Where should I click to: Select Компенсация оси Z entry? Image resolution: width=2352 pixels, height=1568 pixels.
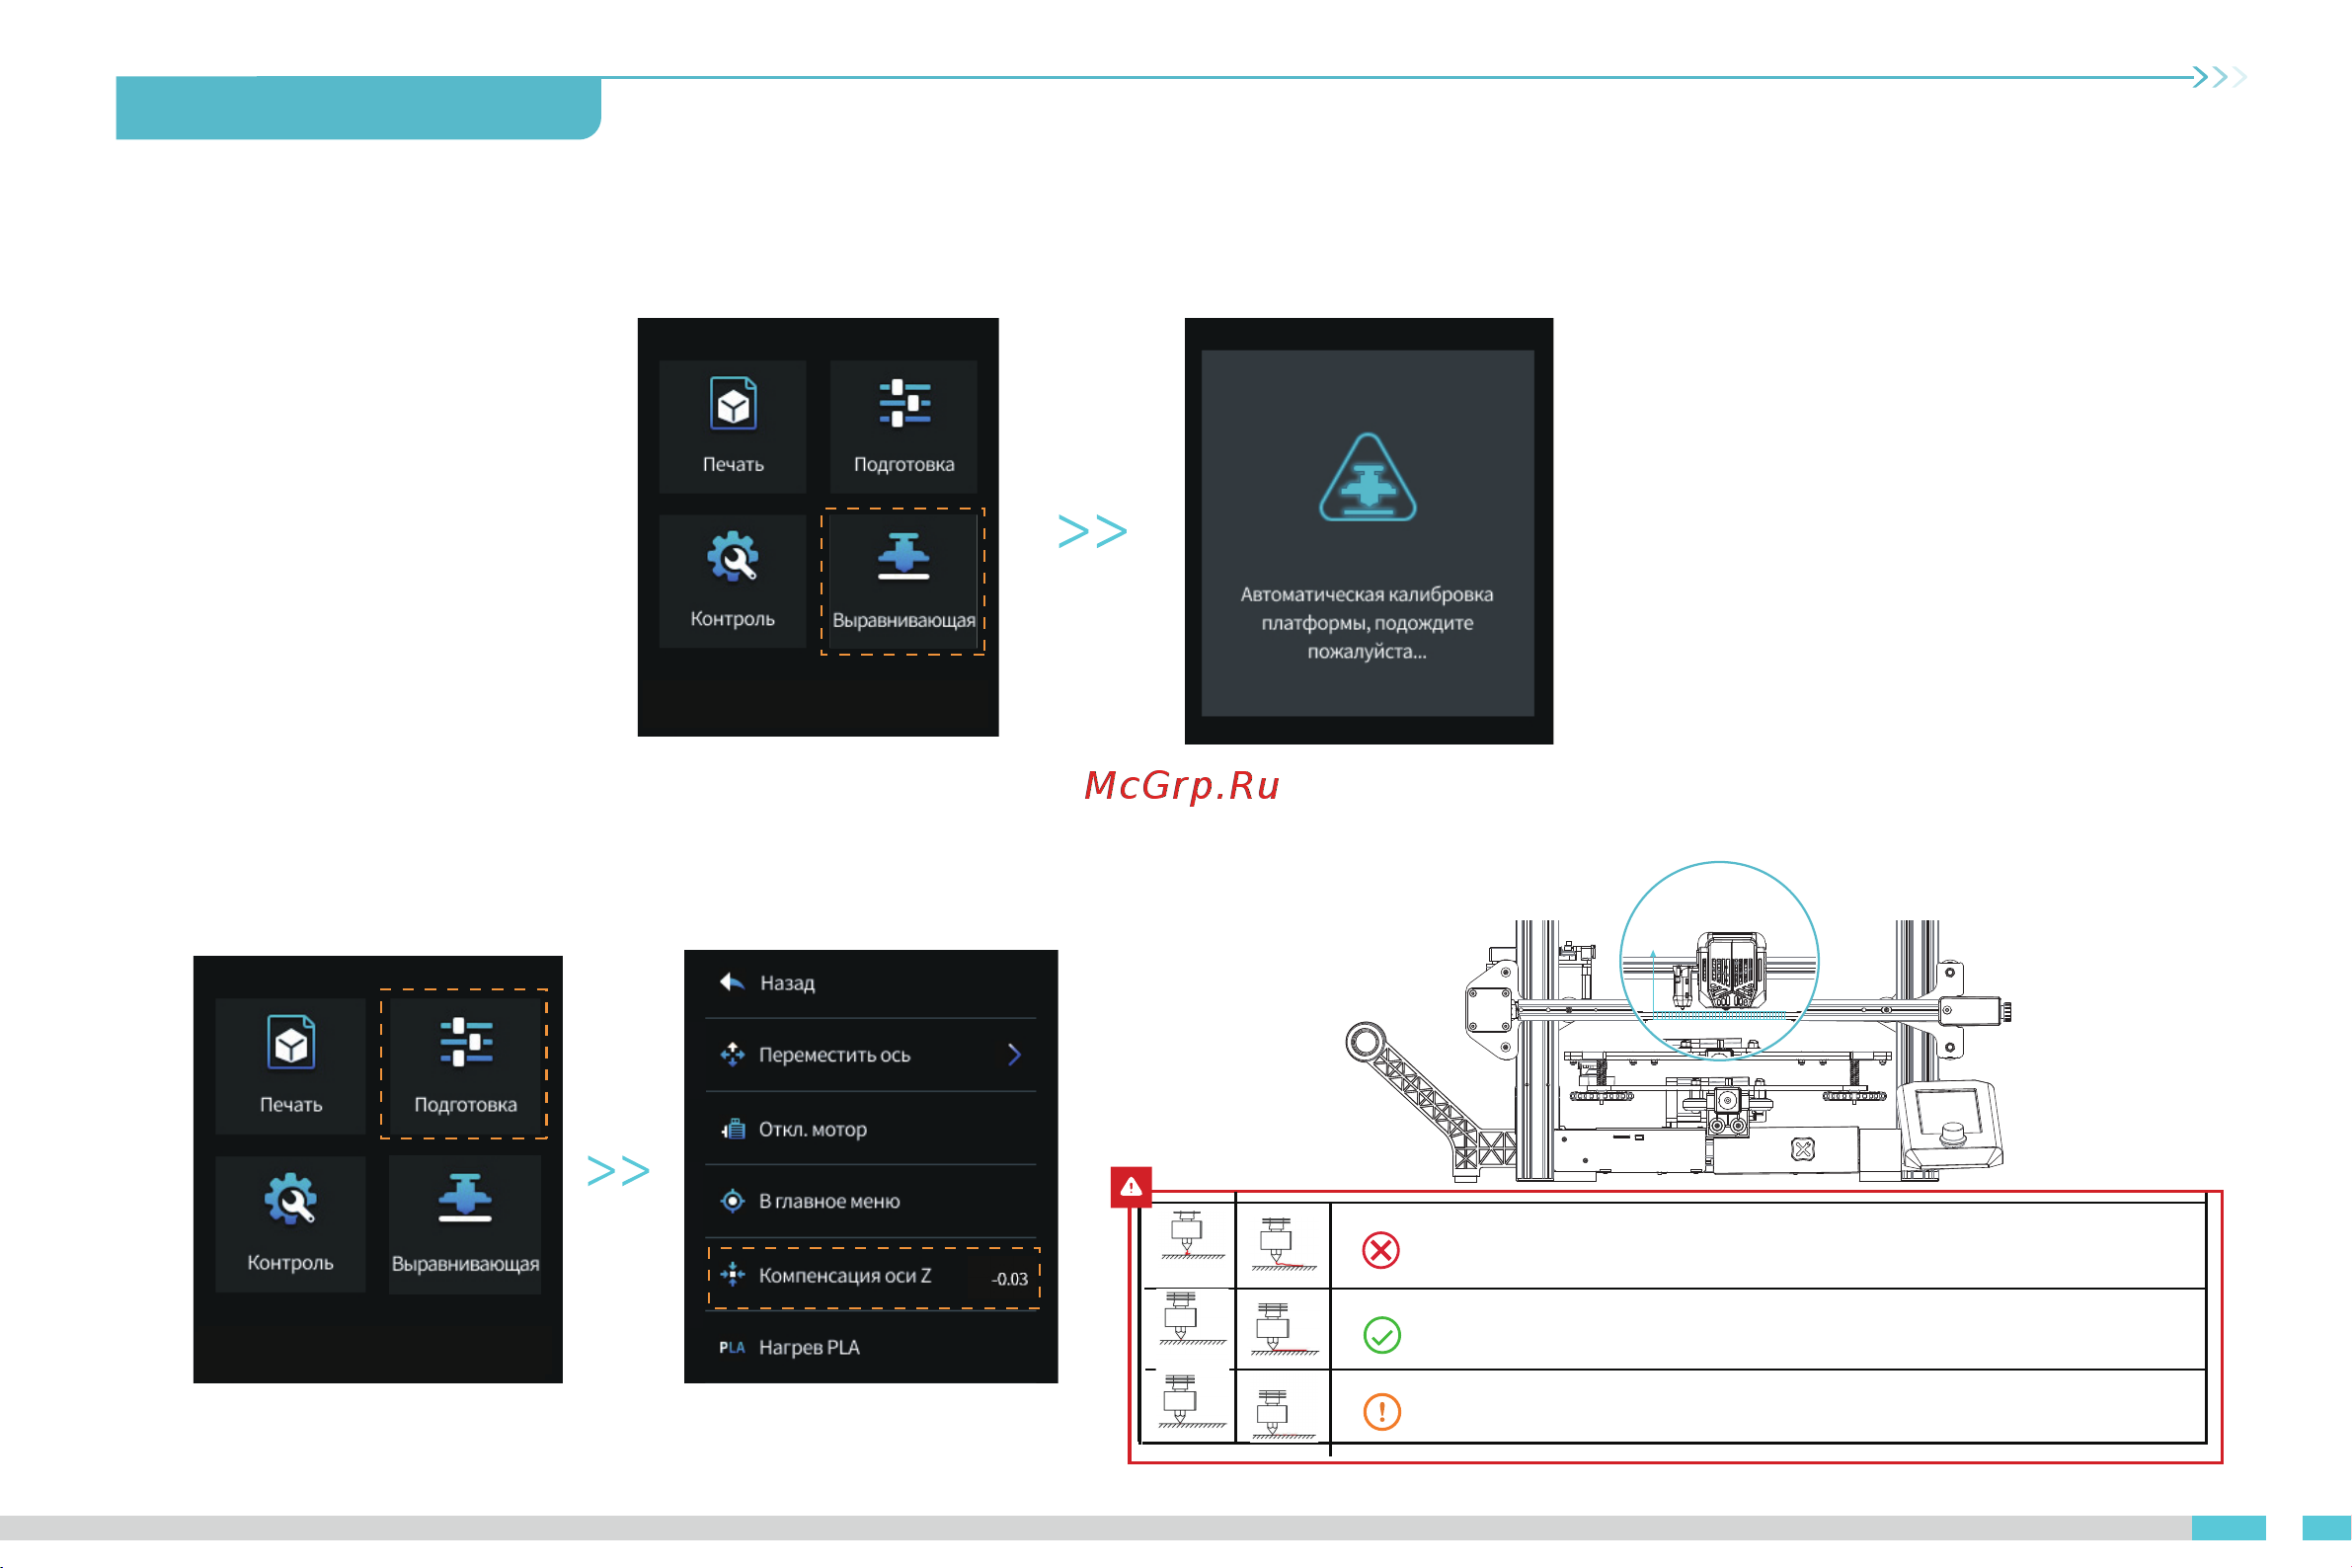click(x=873, y=1277)
